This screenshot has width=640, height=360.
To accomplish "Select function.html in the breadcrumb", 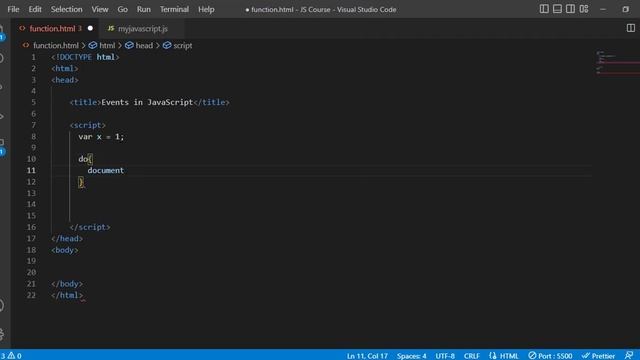I will pos(56,45).
